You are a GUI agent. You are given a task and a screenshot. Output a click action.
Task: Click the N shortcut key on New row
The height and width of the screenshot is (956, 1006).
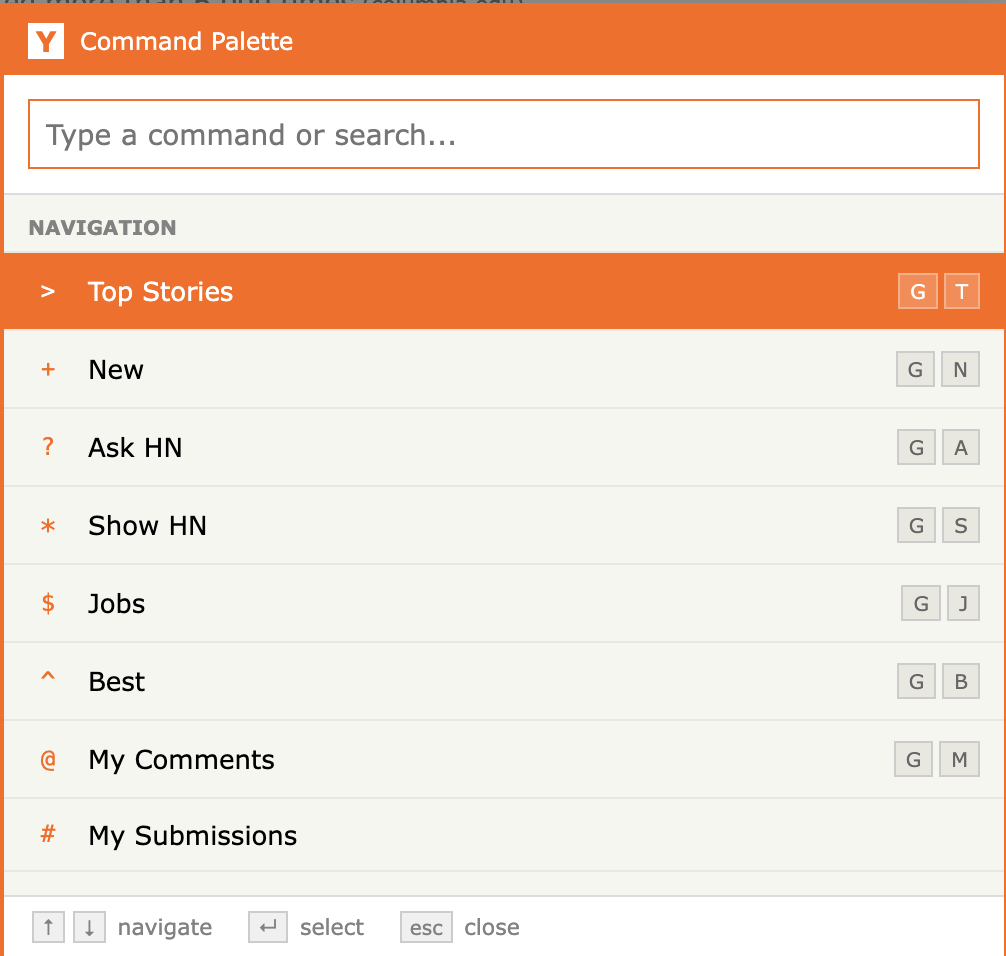tap(960, 370)
